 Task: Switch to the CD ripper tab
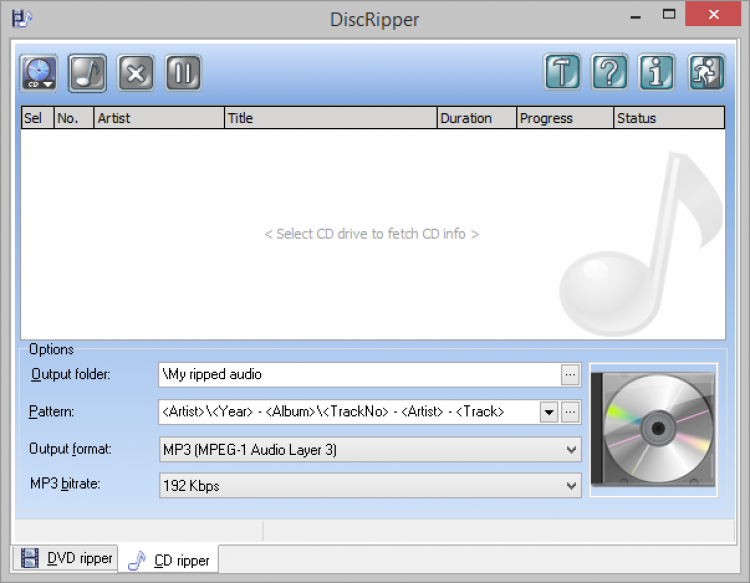pos(168,560)
